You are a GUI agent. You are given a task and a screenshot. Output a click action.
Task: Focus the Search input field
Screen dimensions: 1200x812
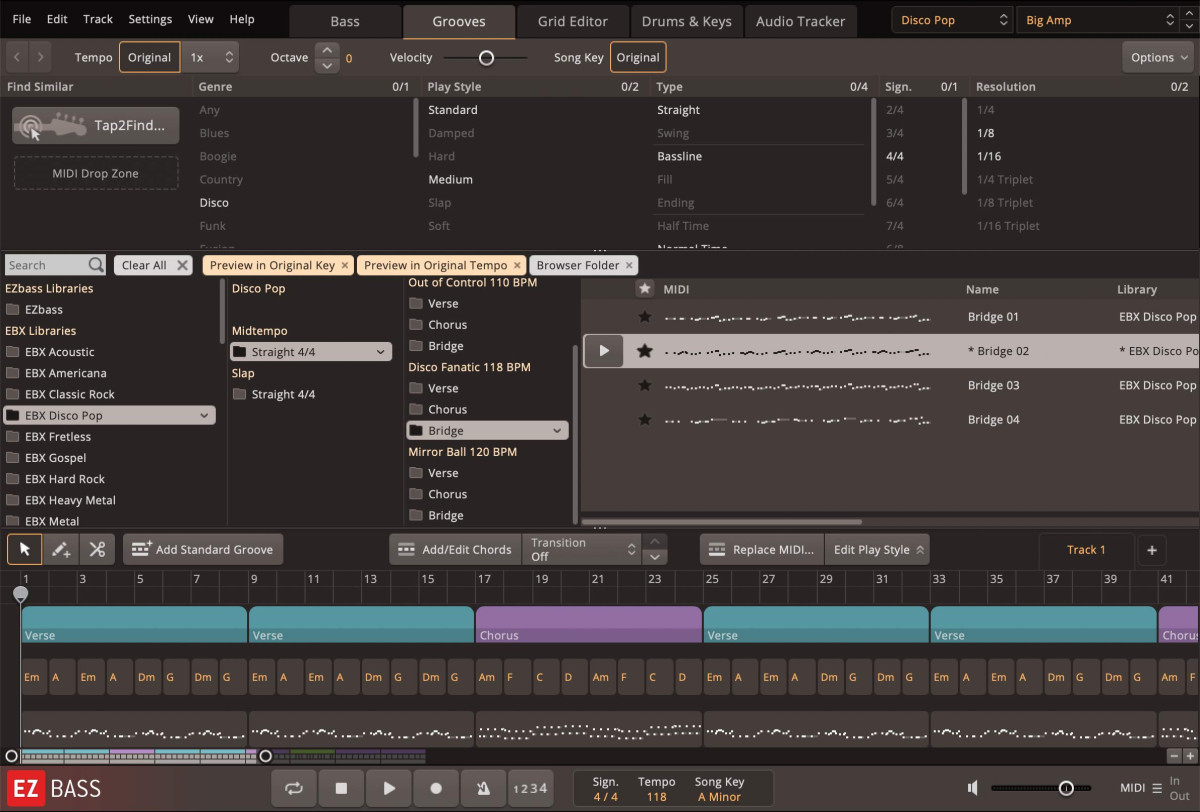(47, 265)
